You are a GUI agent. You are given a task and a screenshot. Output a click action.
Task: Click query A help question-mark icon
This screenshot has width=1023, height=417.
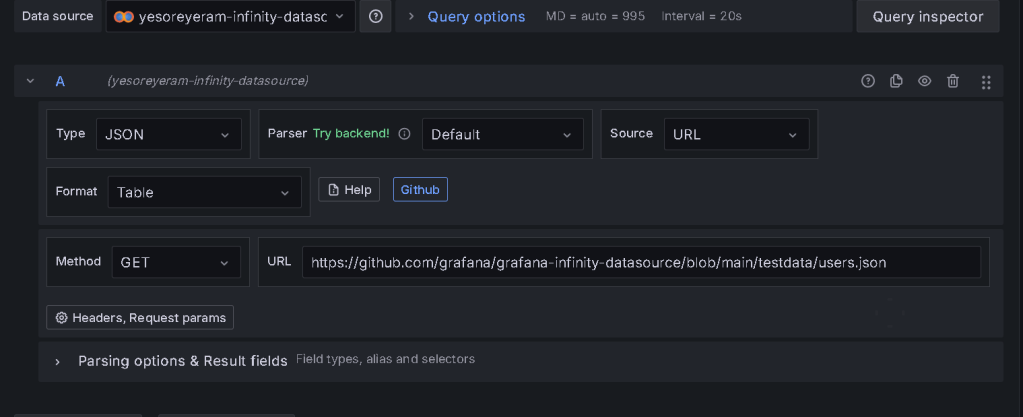(x=868, y=81)
